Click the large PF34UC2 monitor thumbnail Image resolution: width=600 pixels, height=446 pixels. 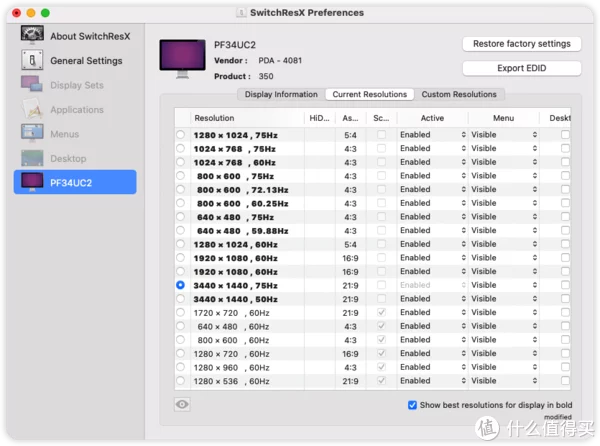point(182,58)
